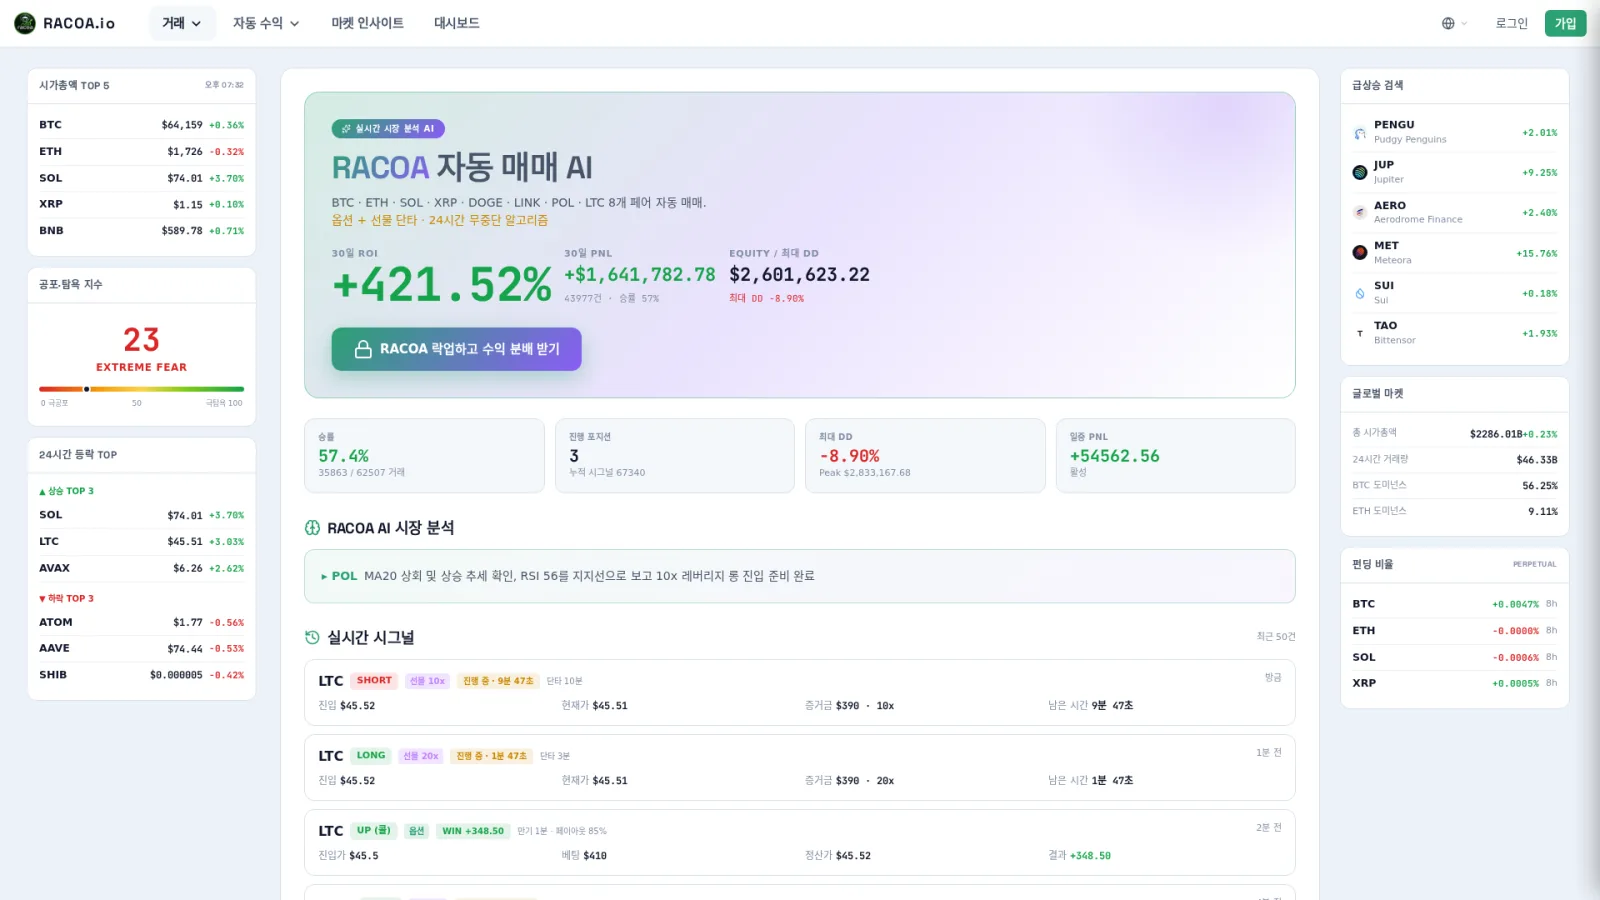
Task: Click the 24시간 거래량 $46.33B row
Action: [x=1455, y=459]
